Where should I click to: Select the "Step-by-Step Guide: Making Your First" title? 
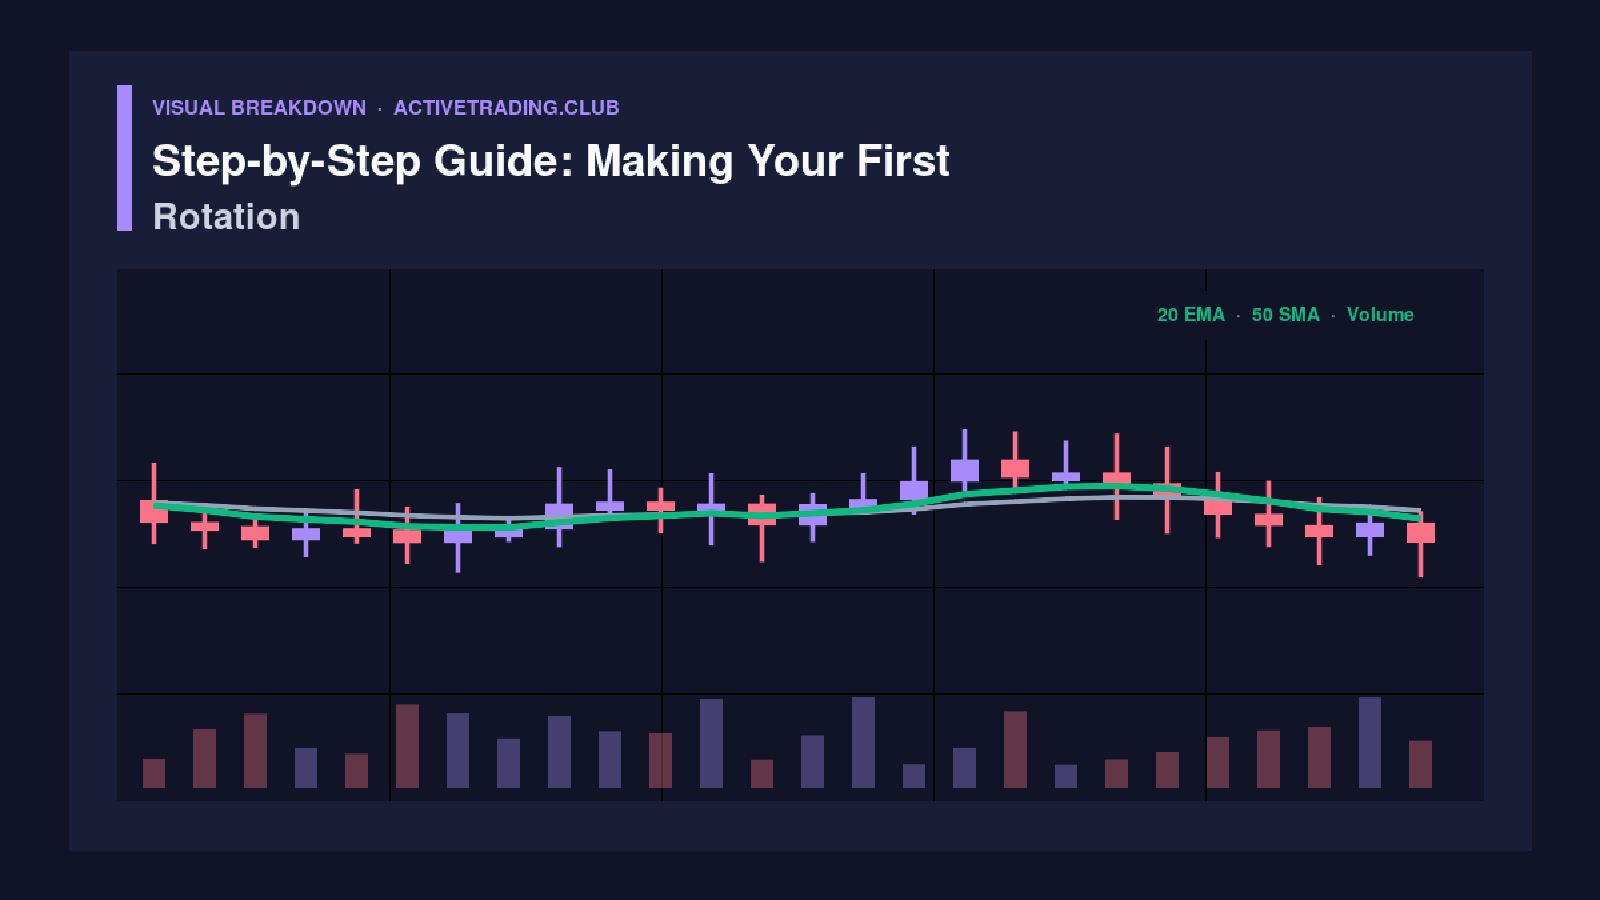[550, 161]
